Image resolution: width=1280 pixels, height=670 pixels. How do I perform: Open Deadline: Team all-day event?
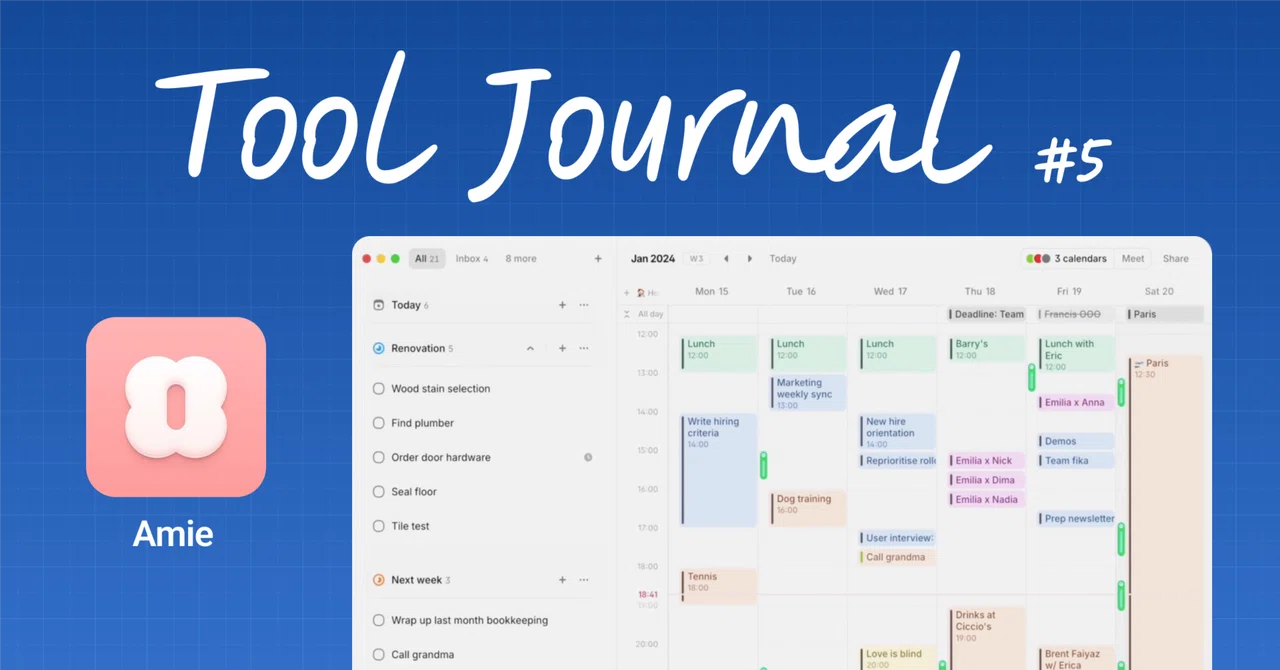point(987,314)
